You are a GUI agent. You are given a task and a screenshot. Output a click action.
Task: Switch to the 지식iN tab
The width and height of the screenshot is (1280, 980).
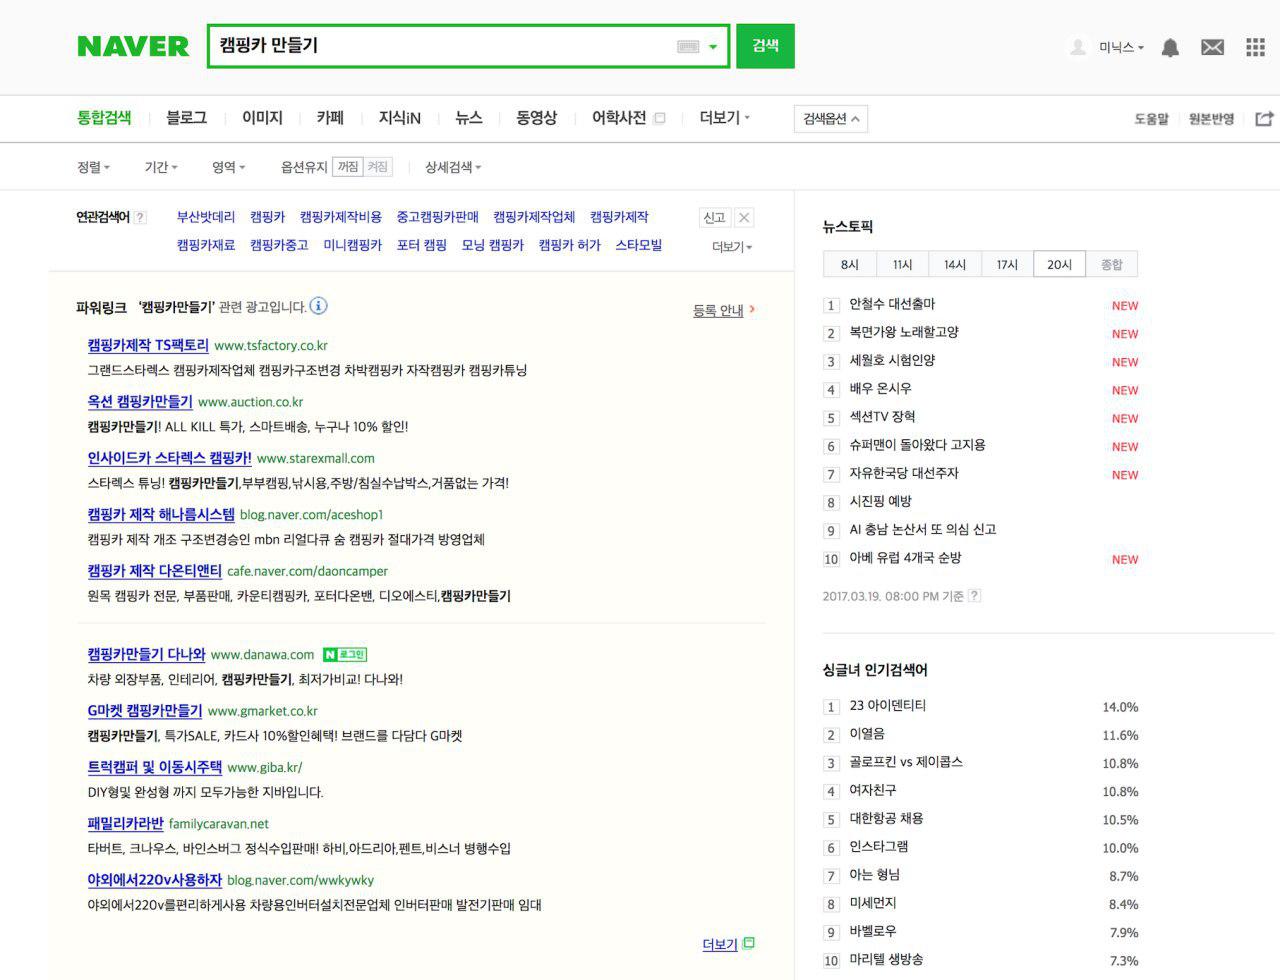[399, 118]
